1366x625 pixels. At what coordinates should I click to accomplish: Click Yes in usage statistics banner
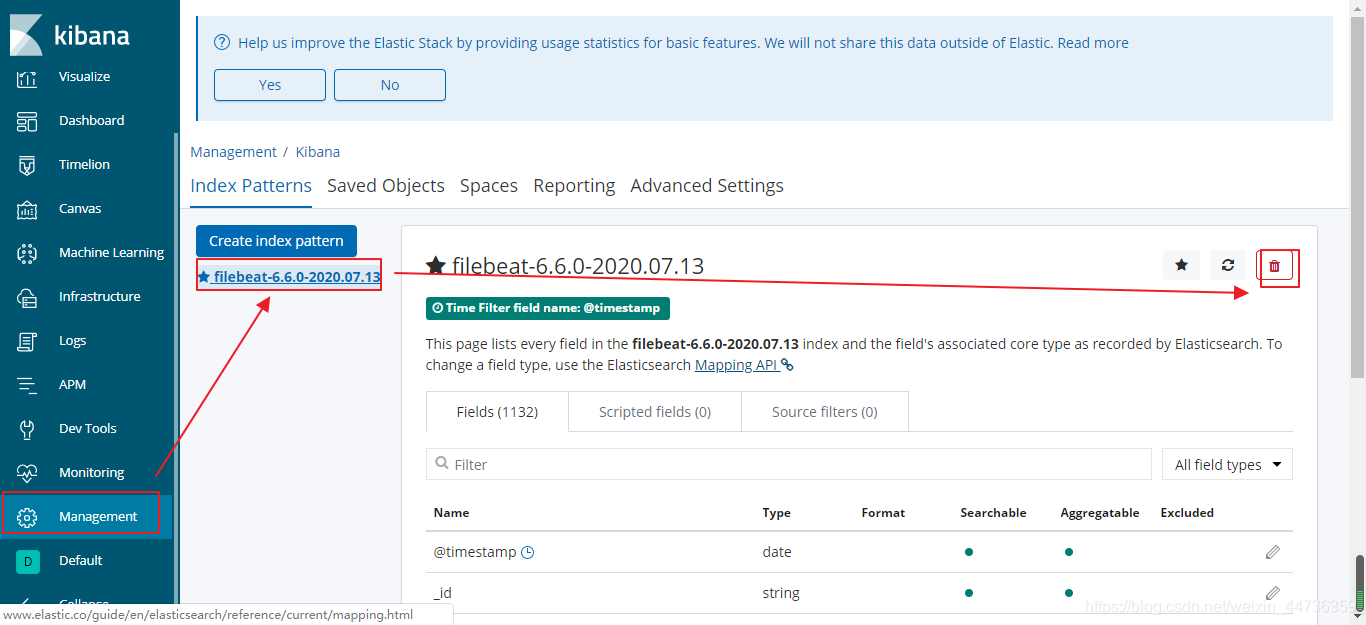[x=270, y=85]
